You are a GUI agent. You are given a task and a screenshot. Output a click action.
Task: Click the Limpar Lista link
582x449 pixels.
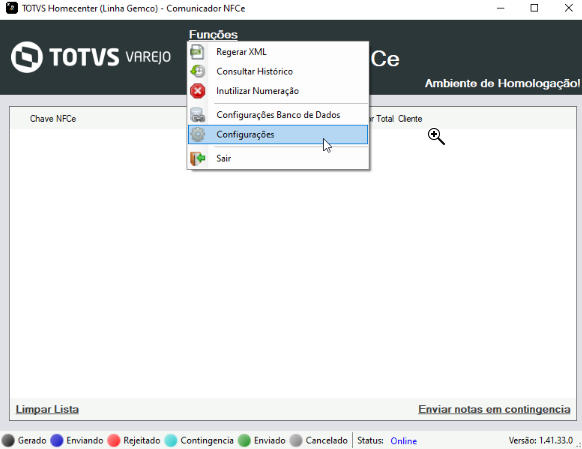(x=47, y=409)
